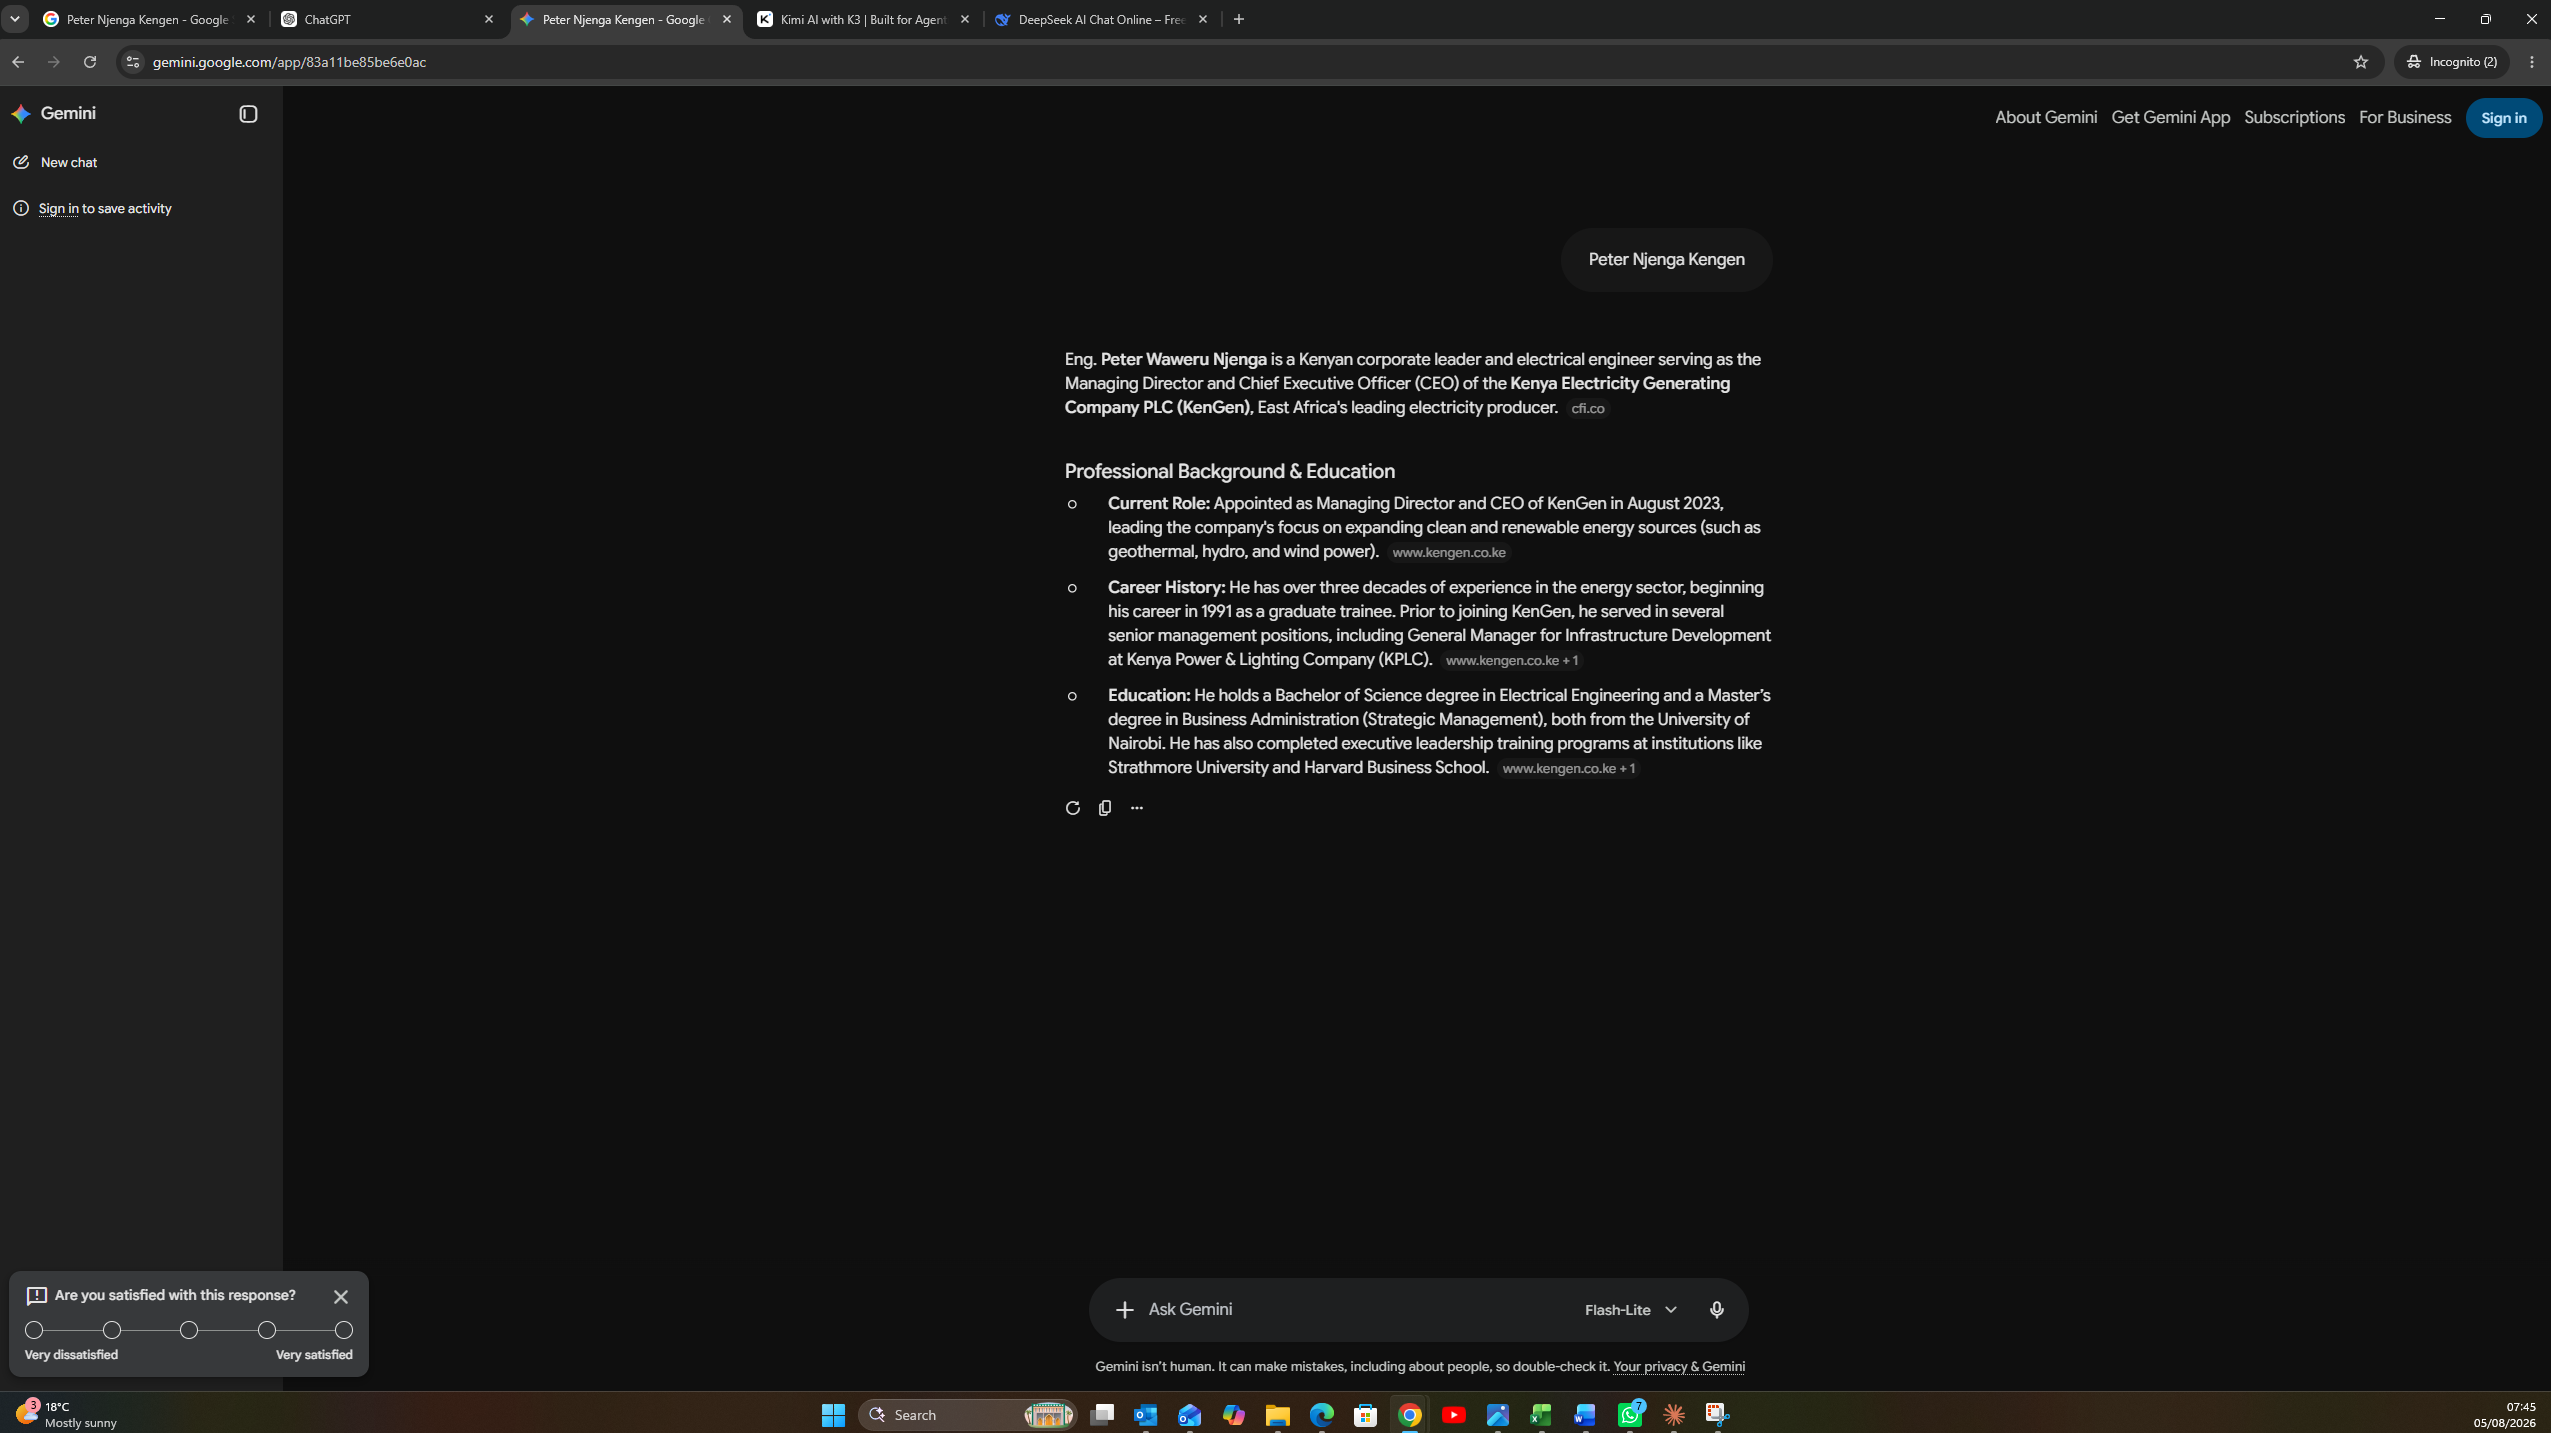Follow the 'Sign in' link in the sidebar
The height and width of the screenshot is (1433, 2551).
coord(59,208)
